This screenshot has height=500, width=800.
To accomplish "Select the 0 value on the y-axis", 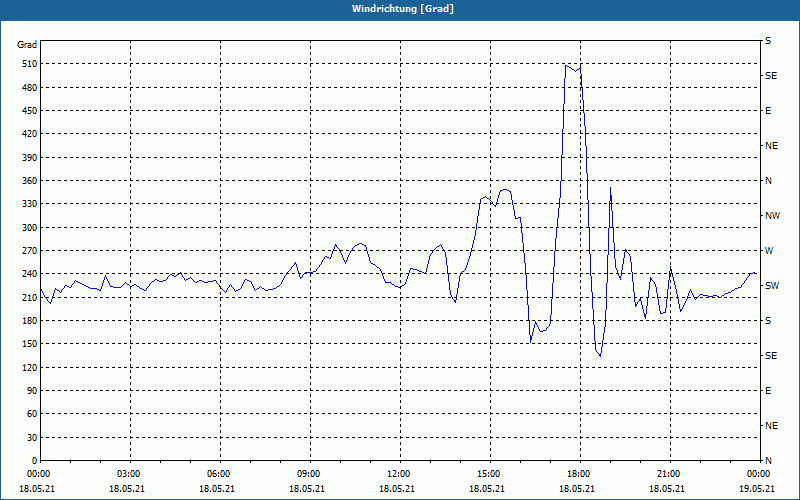I will 34,460.
